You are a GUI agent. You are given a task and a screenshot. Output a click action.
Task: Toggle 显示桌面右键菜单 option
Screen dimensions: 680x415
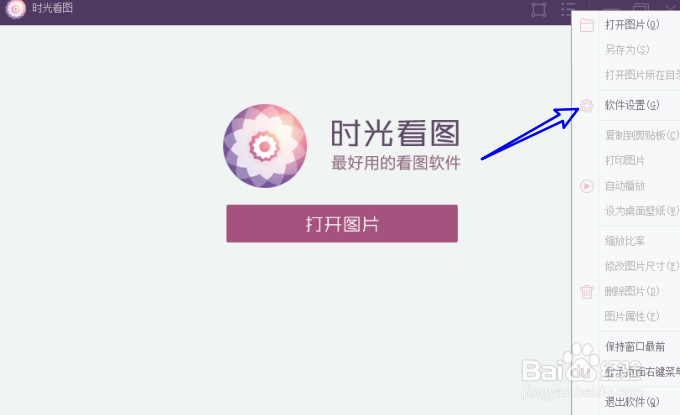(x=643, y=372)
